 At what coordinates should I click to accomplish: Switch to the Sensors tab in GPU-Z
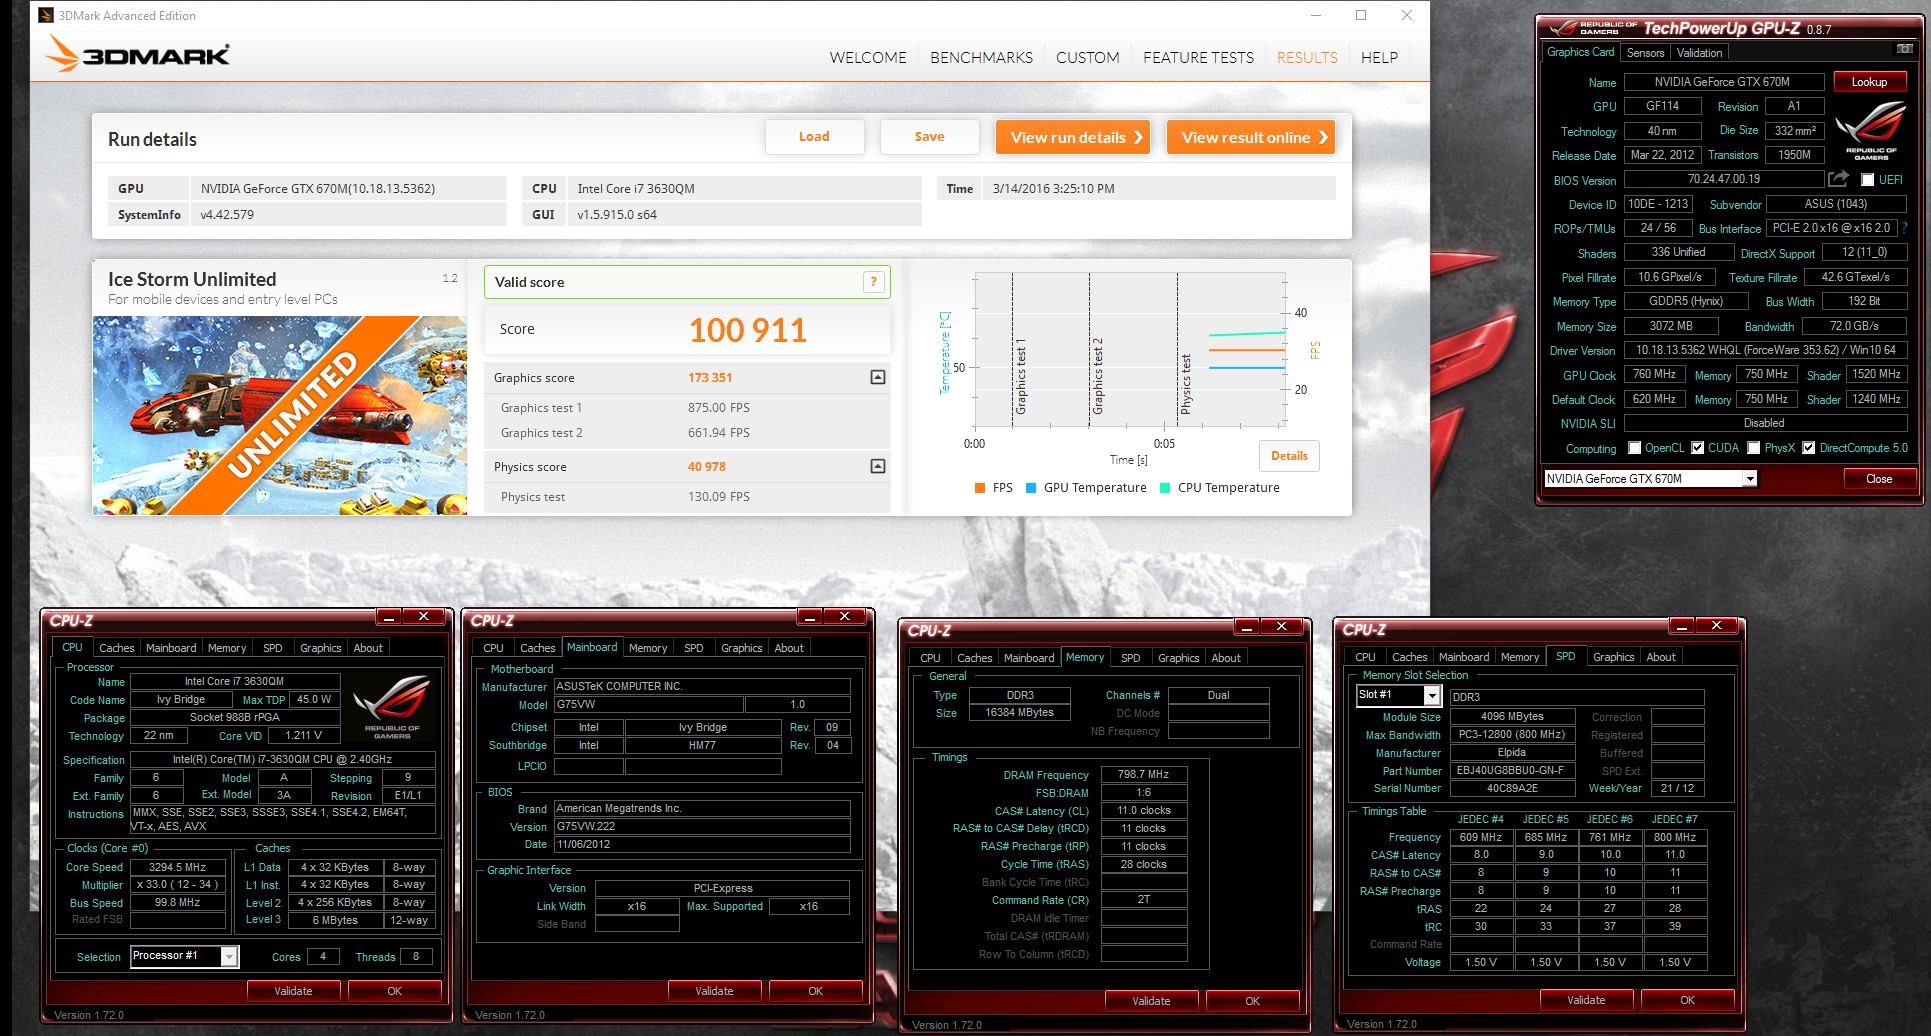[x=1645, y=53]
